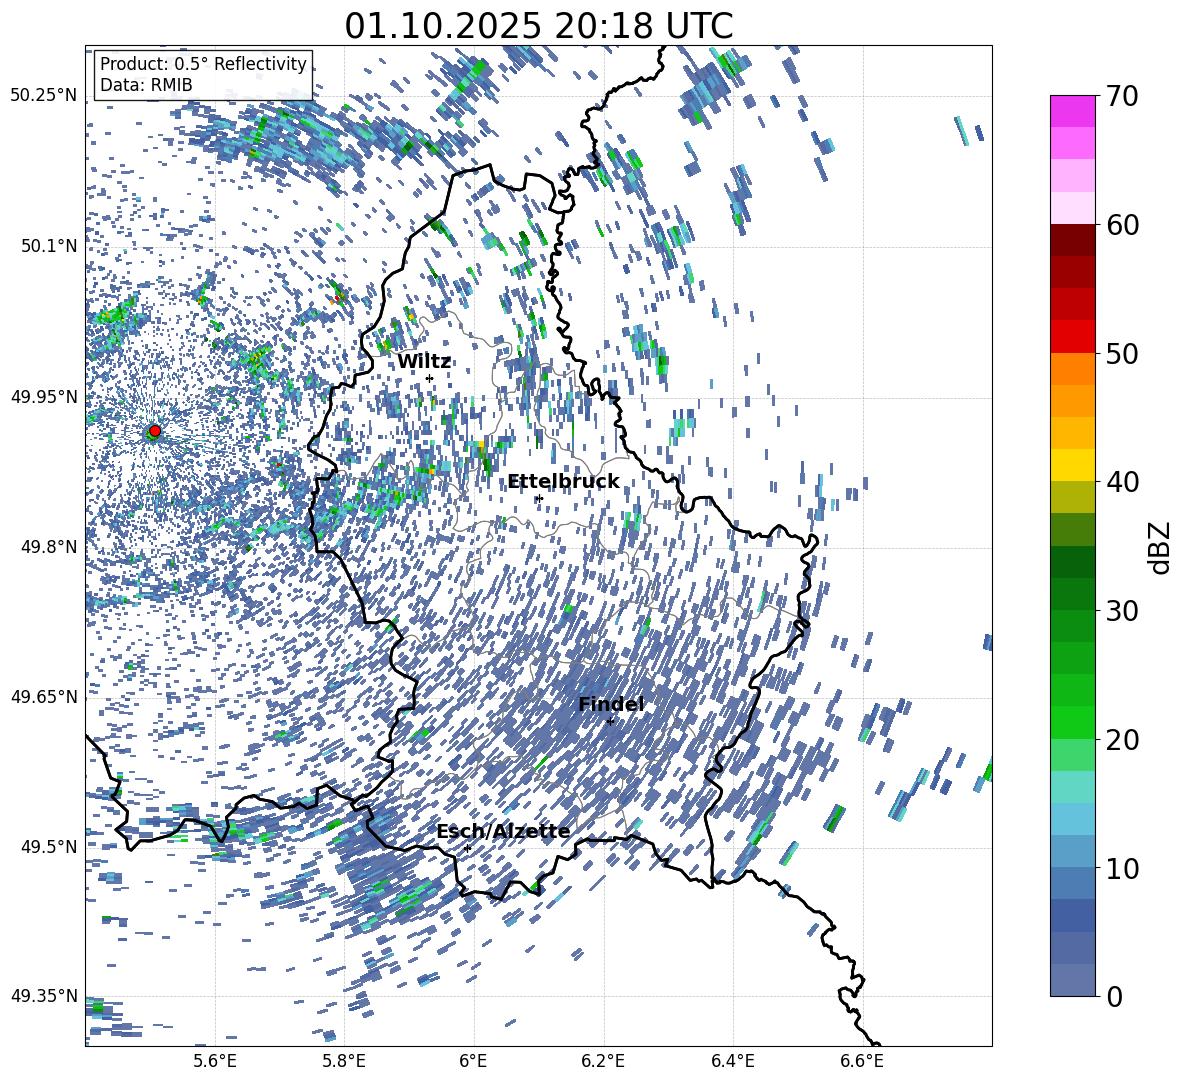Click the dBZ colorbar axis label
Screen dimensions: 1184x1081
[1161, 547]
